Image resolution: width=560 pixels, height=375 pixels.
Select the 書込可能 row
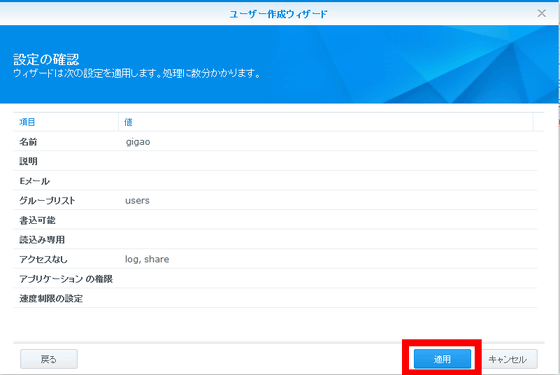[275, 220]
